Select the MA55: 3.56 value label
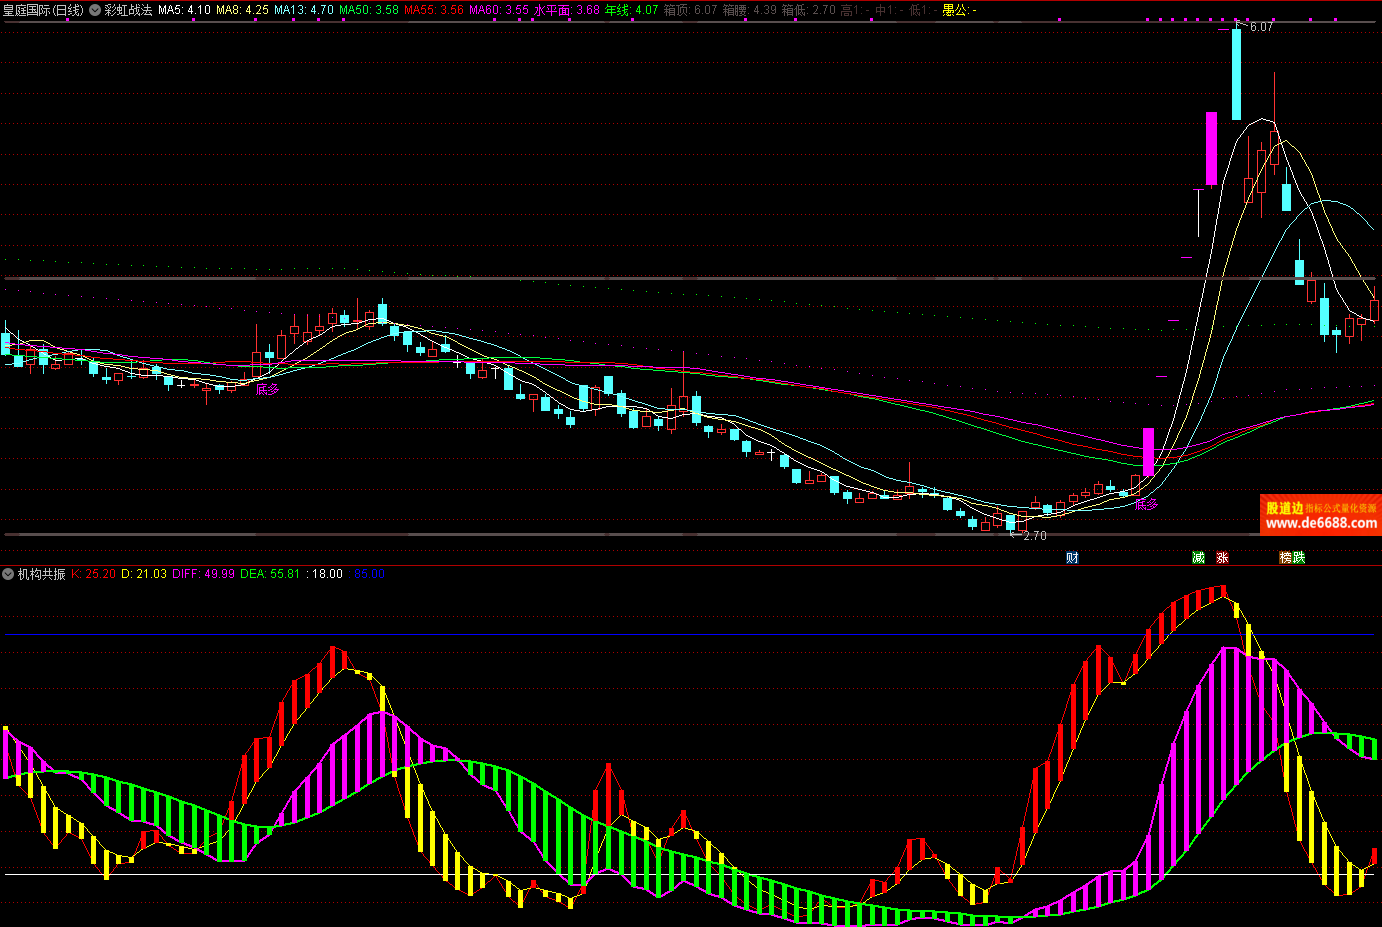This screenshot has height=927, width=1382. [434, 10]
